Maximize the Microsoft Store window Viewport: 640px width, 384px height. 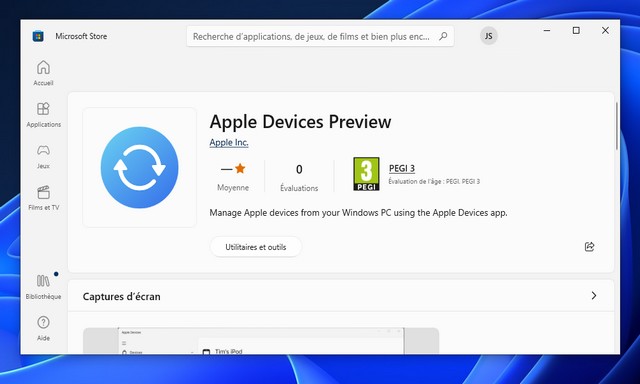point(576,30)
